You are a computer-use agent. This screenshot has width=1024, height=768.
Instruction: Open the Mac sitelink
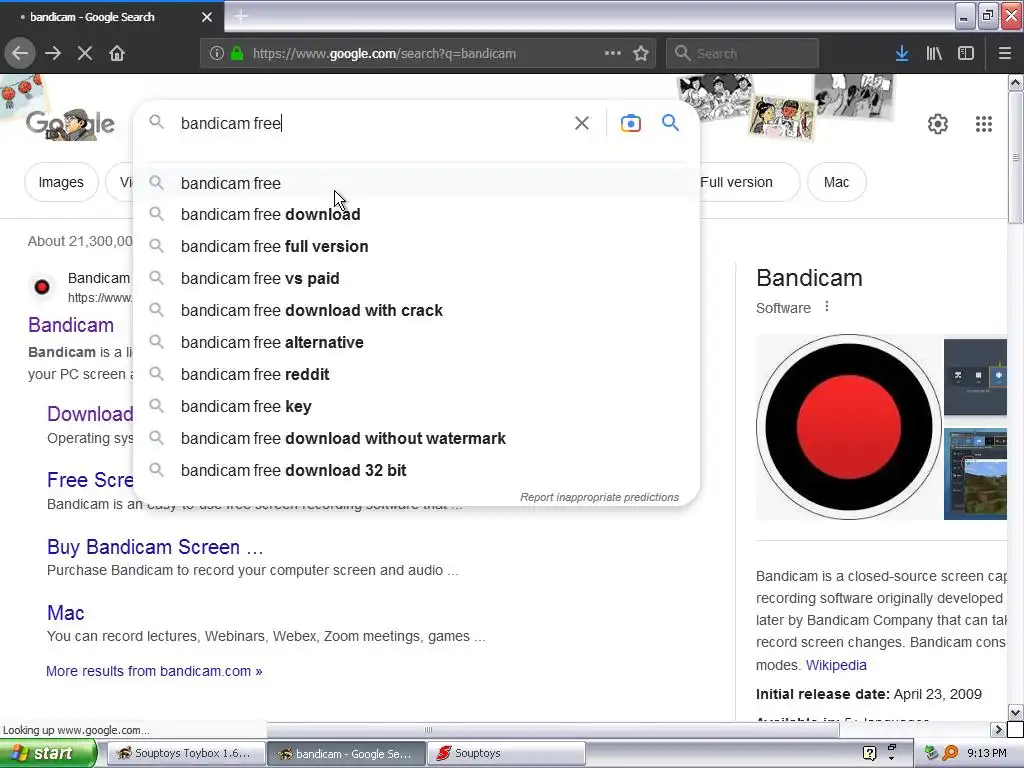click(x=66, y=613)
